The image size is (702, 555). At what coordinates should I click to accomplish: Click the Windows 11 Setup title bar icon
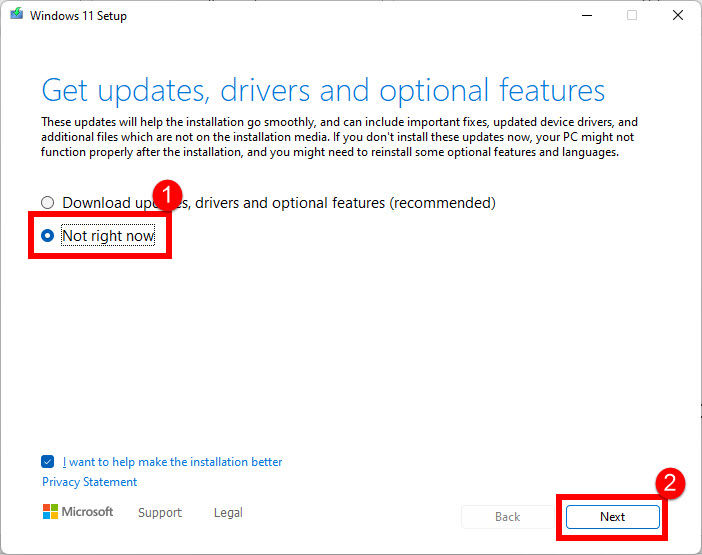[x=17, y=14]
